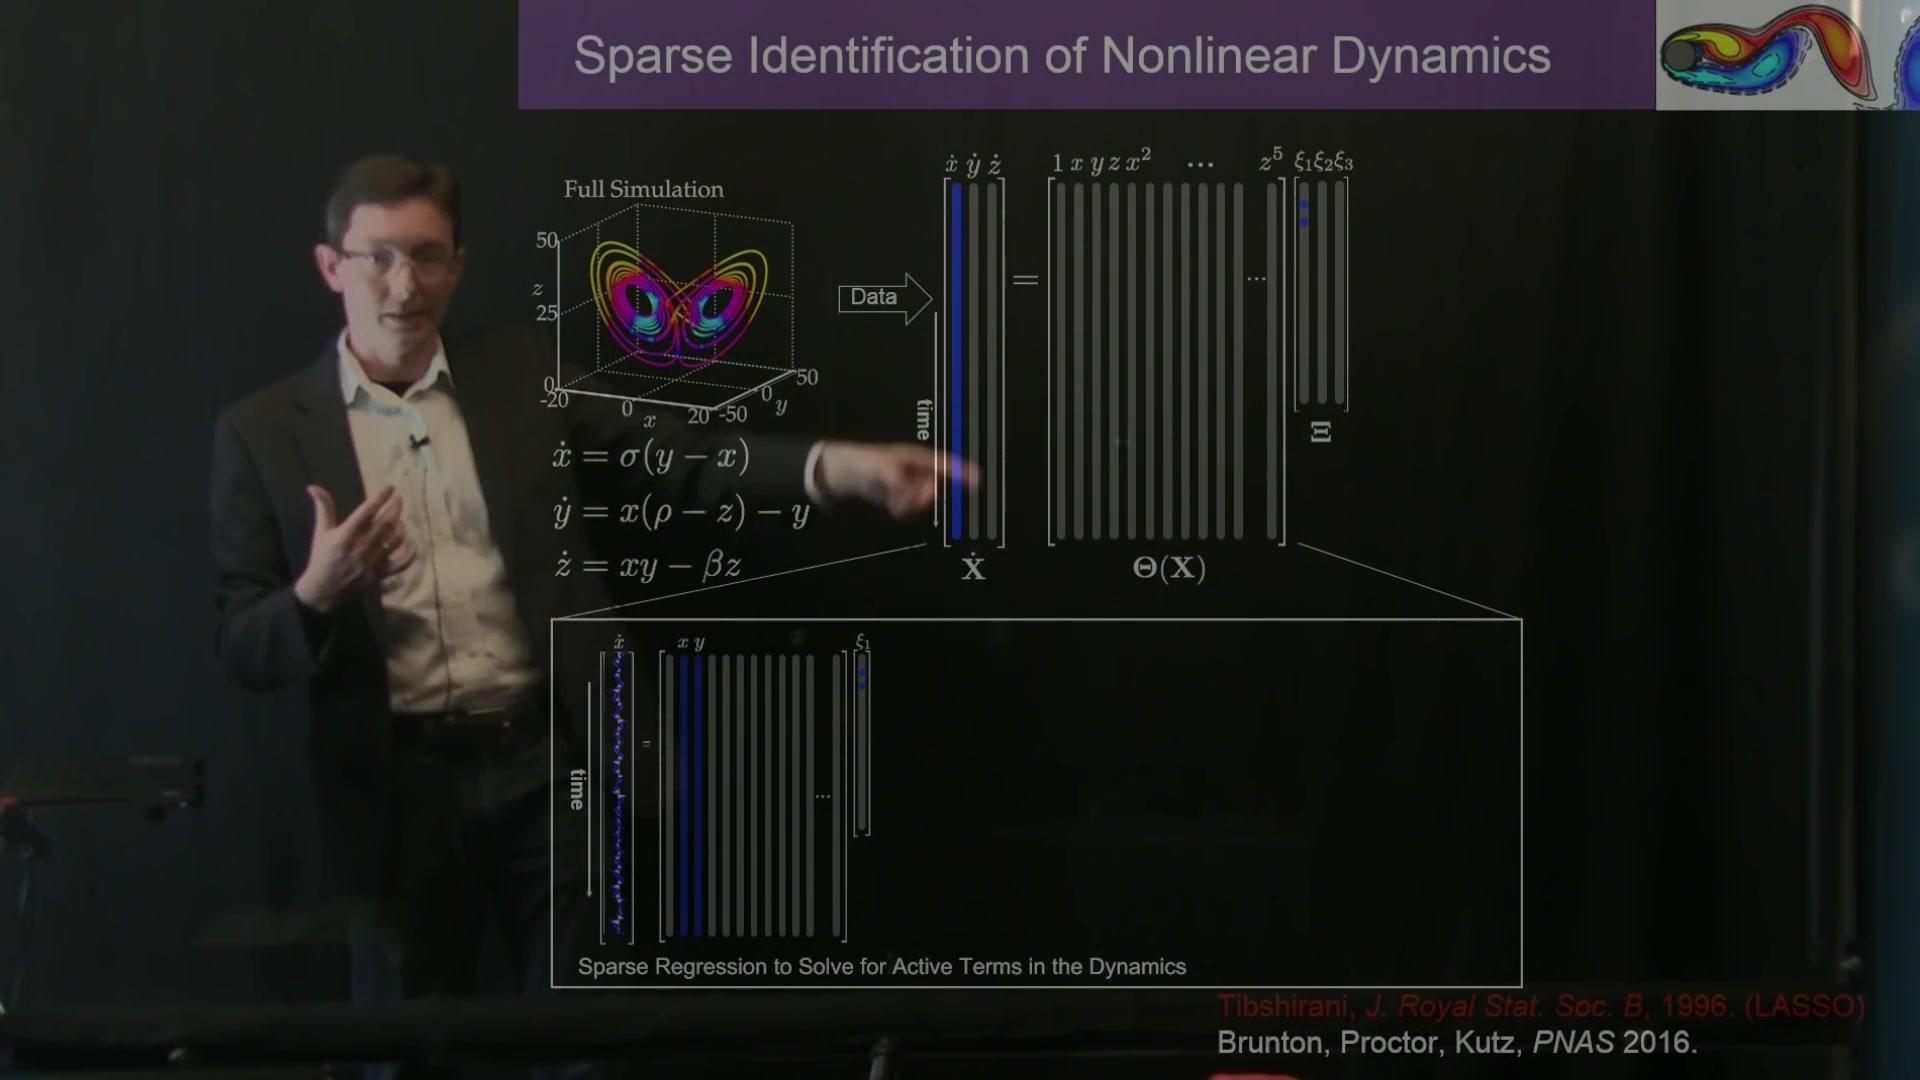The width and height of the screenshot is (1920, 1080).
Task: Select the Lorenz attractor butterfly plot
Action: [680, 305]
